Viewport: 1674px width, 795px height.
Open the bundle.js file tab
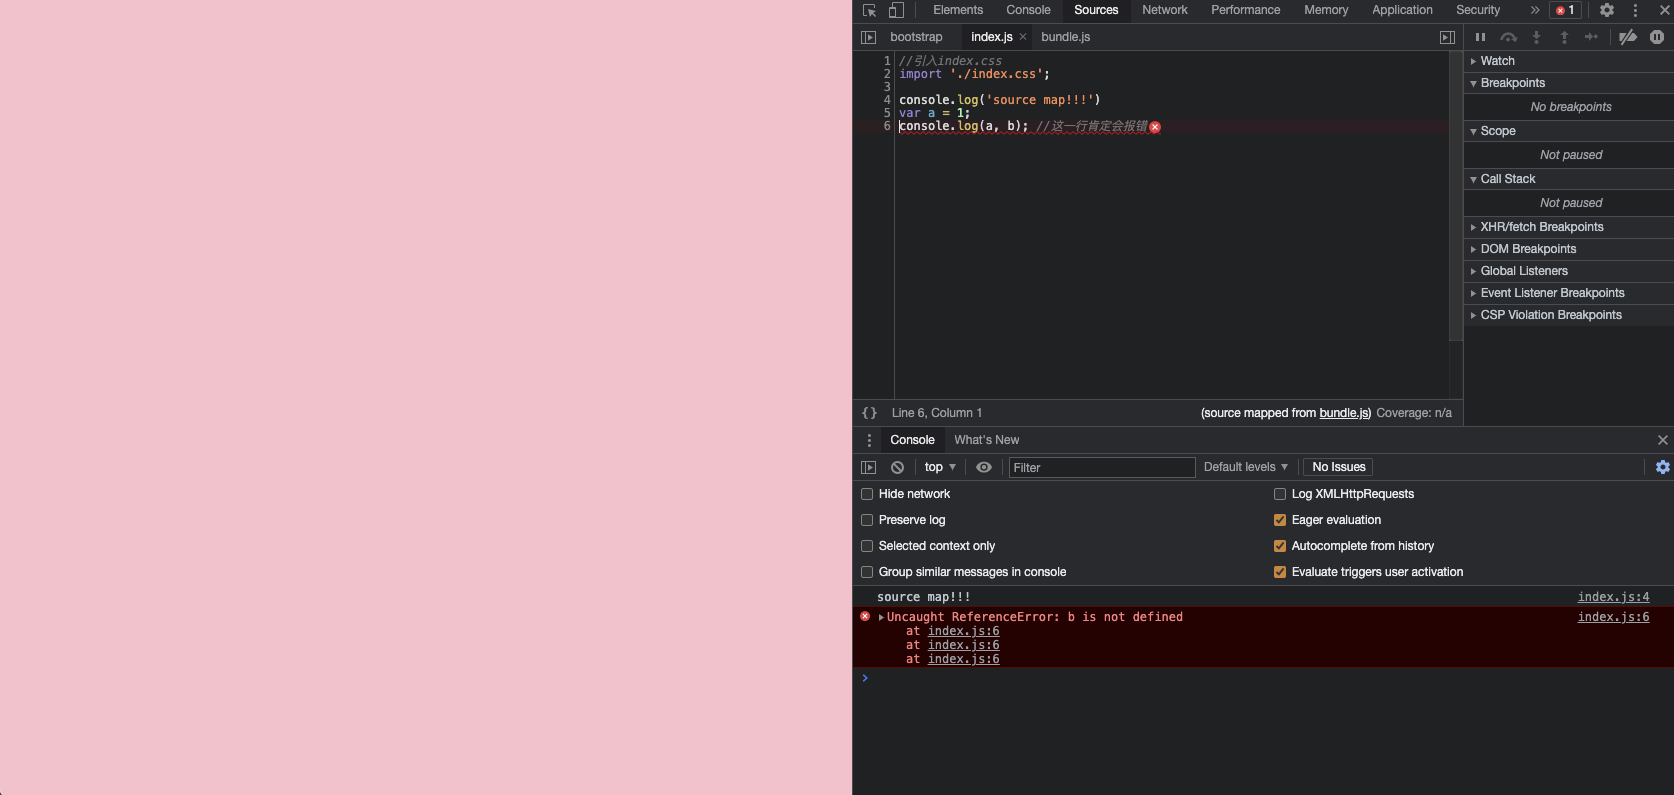click(1065, 37)
